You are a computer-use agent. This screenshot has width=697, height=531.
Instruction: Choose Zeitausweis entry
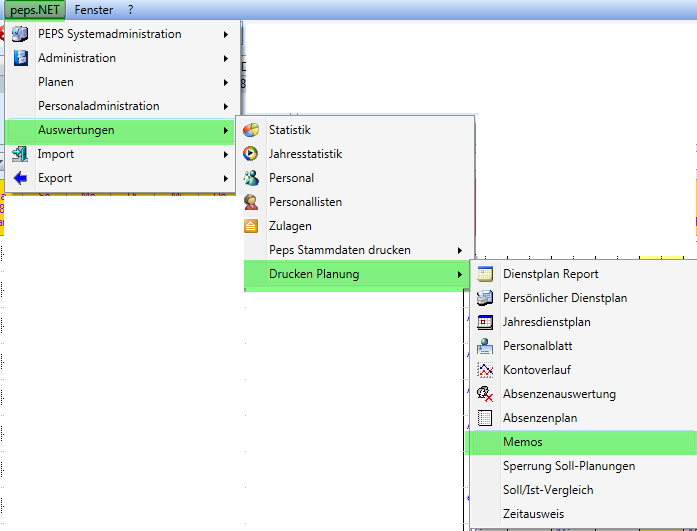point(584,514)
